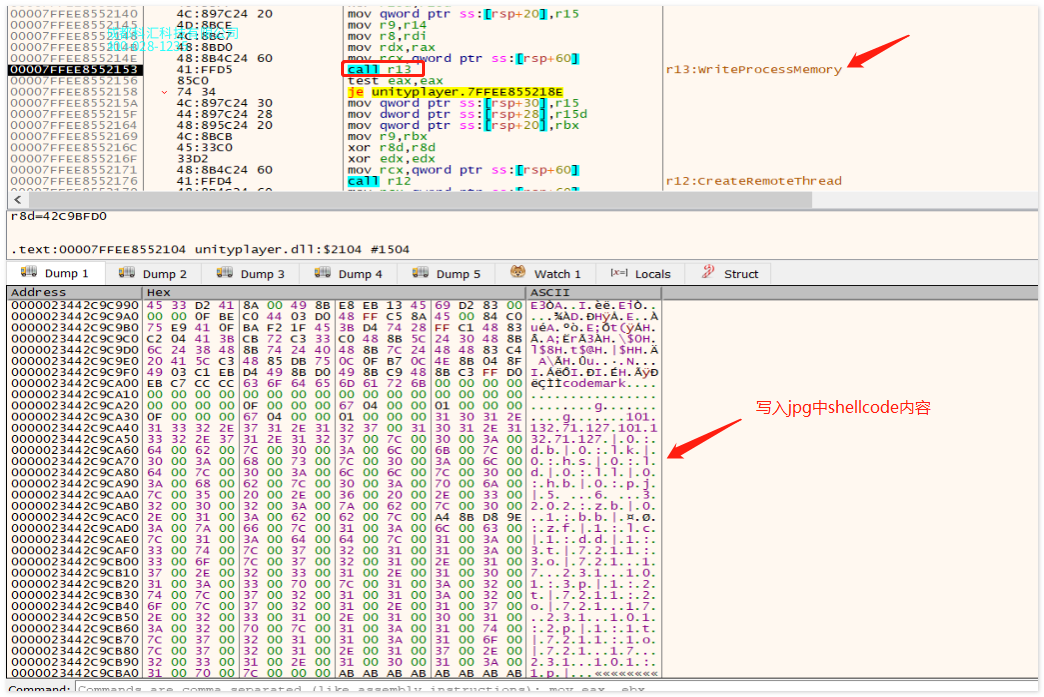The height and width of the screenshot is (697, 1044).
Task: Click the Watch 1 bug icon
Action: pos(518,273)
